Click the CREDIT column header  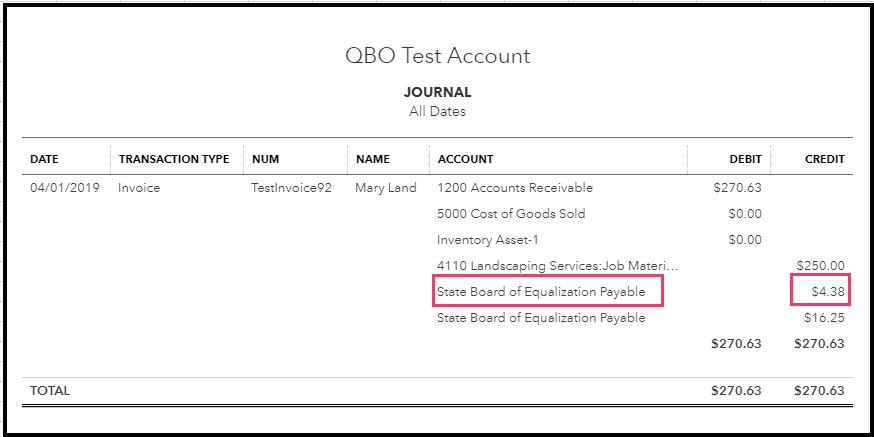click(x=824, y=159)
